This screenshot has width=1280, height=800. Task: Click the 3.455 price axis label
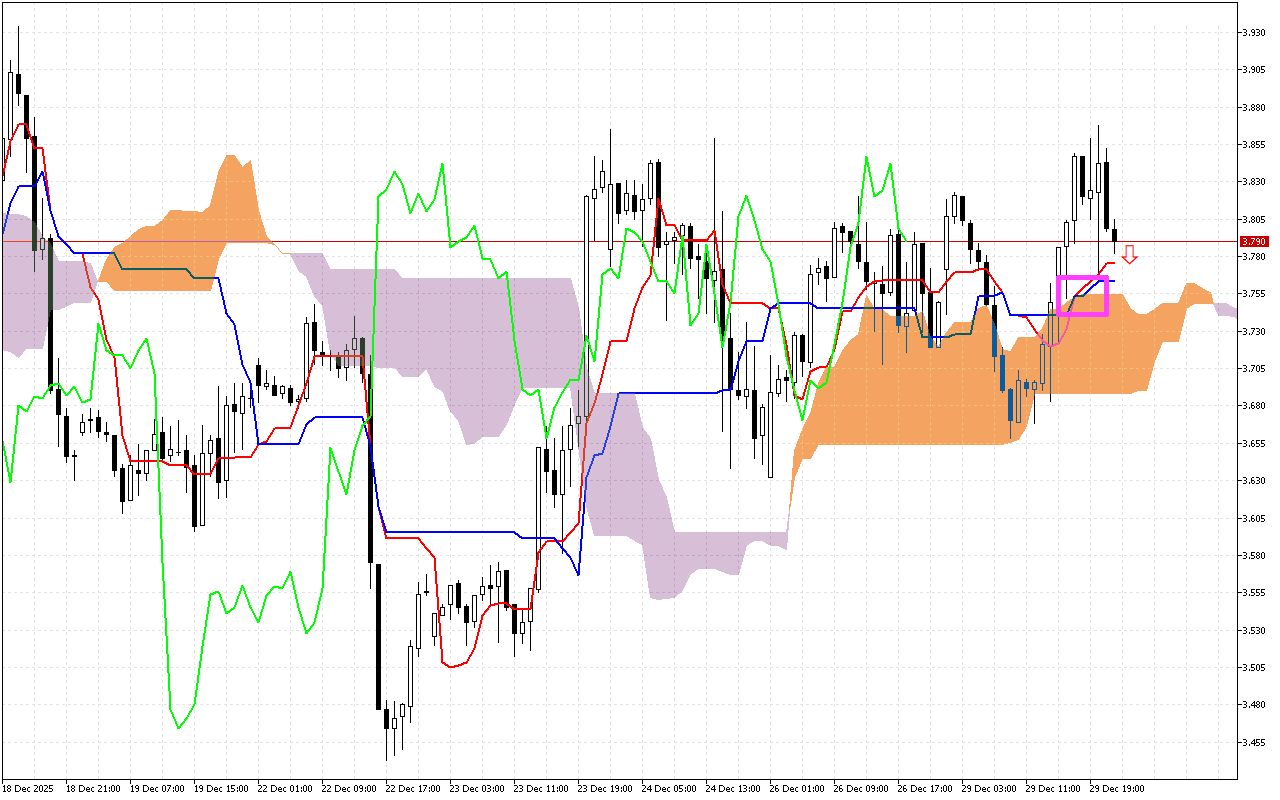coord(1253,742)
